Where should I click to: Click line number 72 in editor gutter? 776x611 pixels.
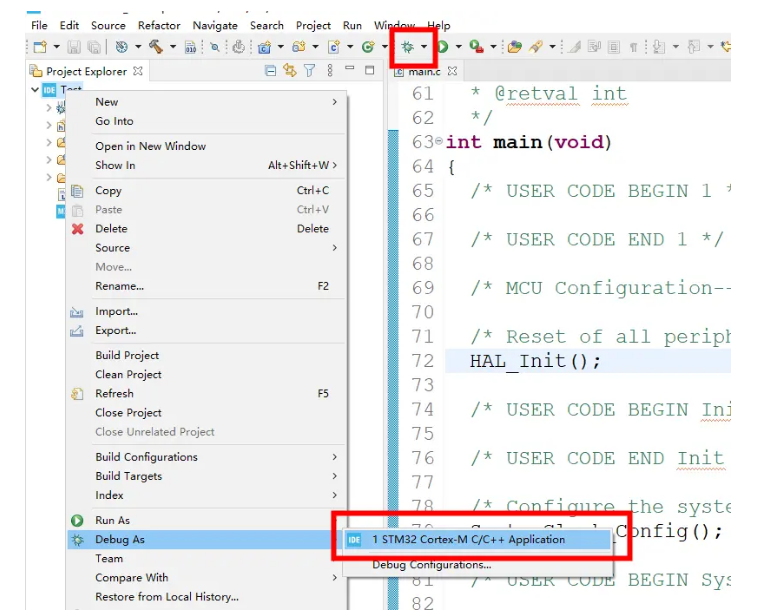423,361
